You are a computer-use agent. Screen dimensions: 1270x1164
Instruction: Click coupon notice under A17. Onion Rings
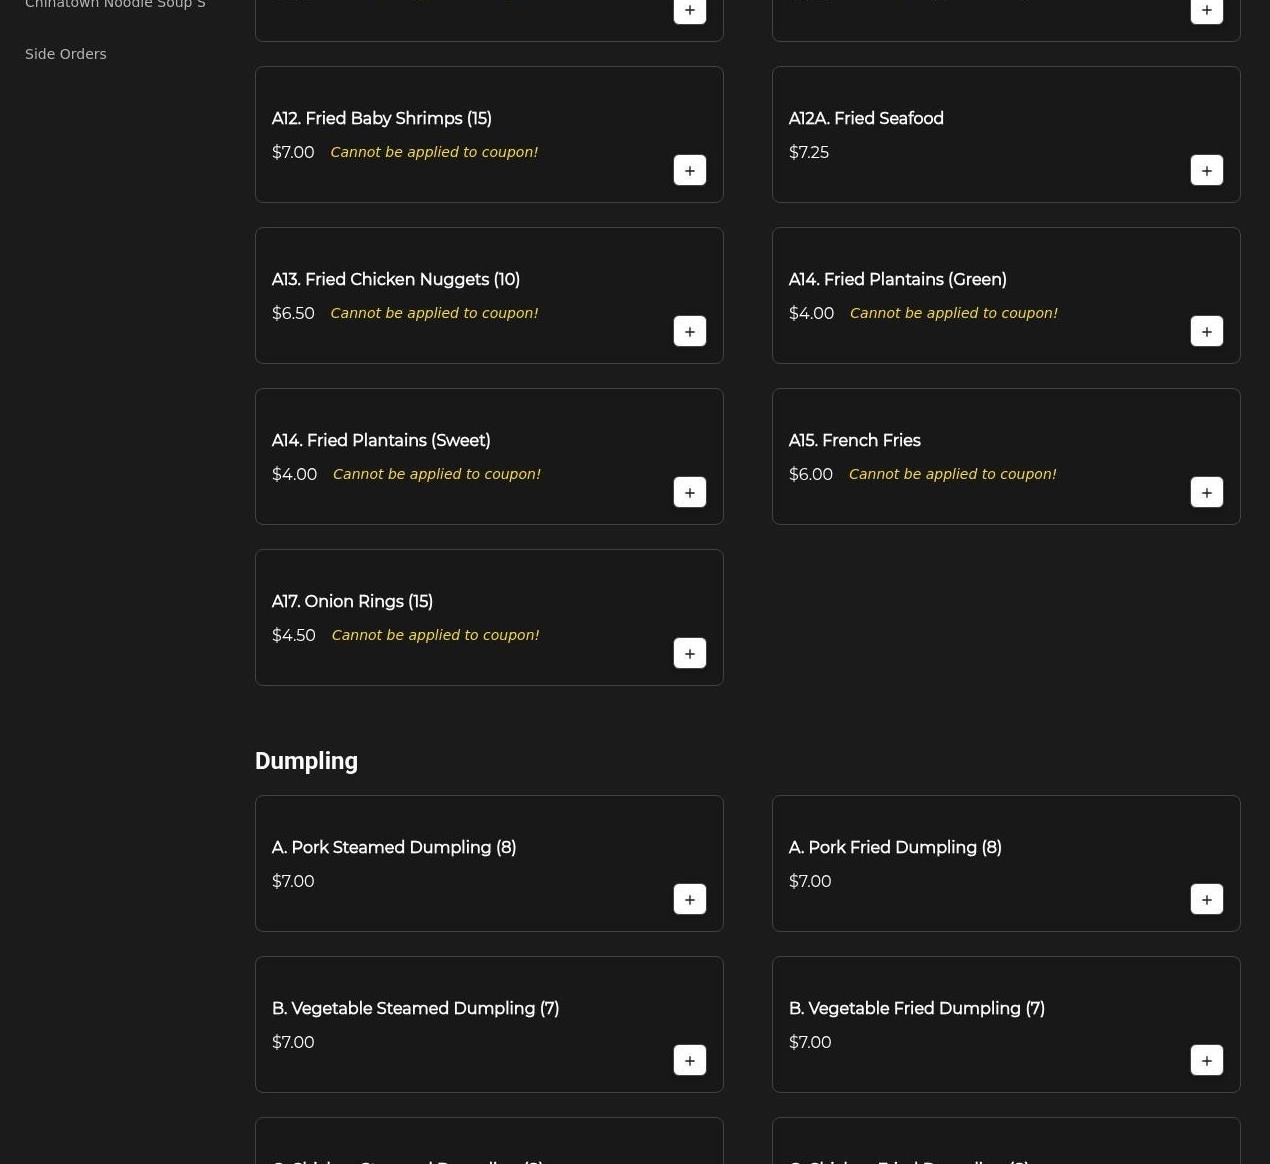pyautogui.click(x=435, y=635)
